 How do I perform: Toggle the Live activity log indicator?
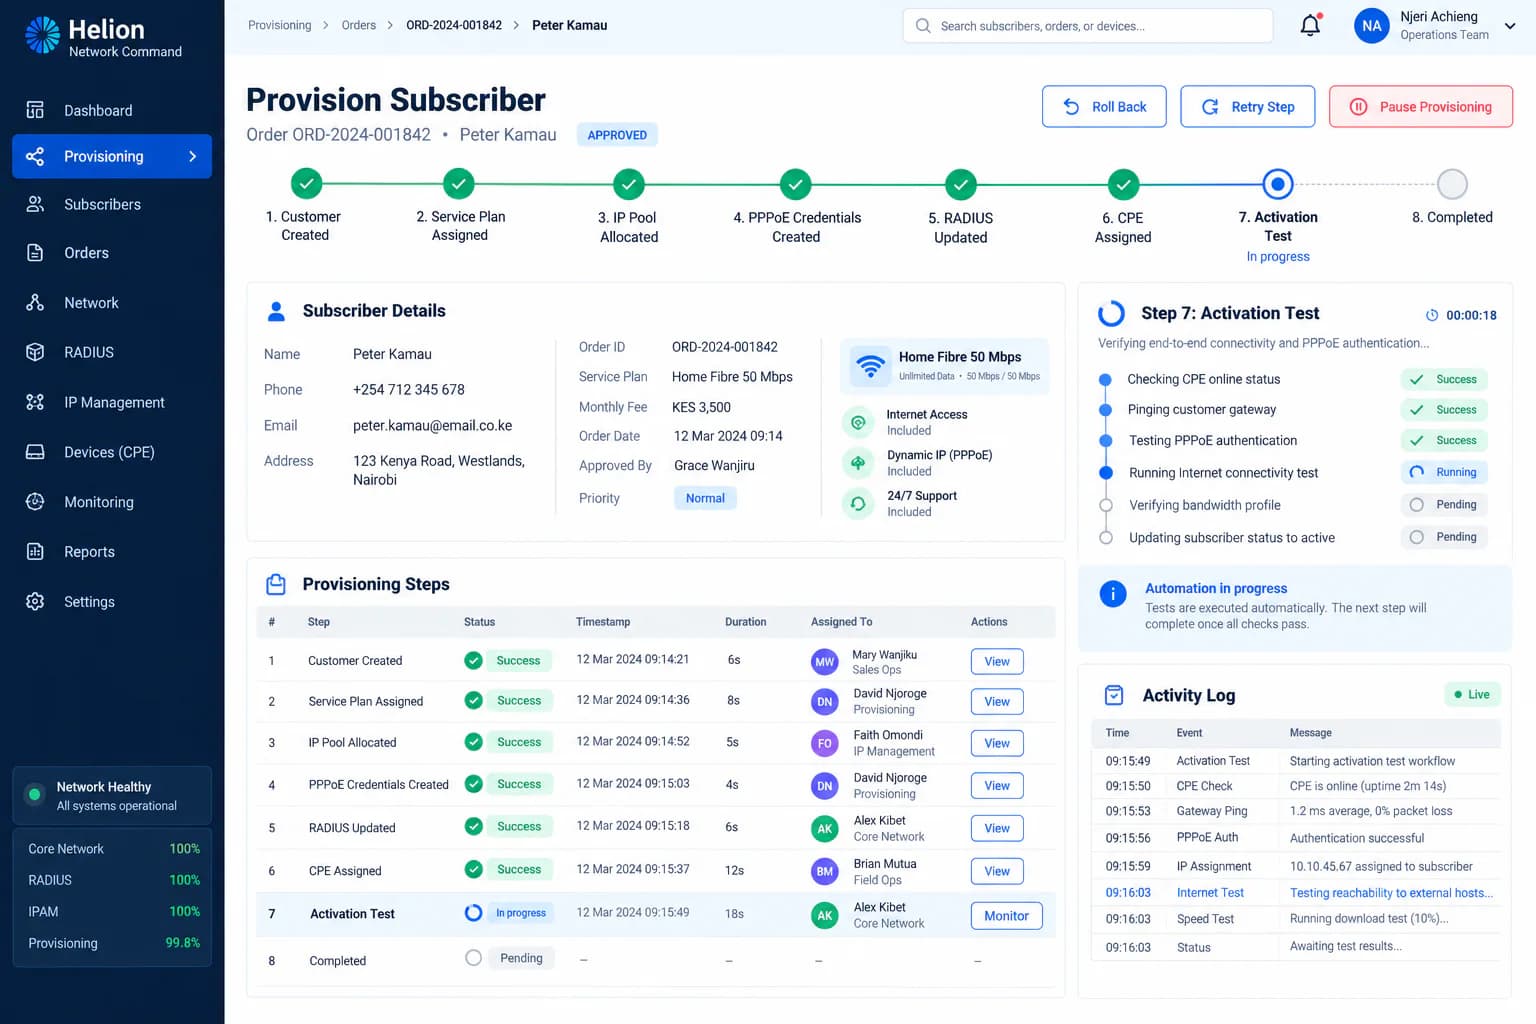[1472, 694]
